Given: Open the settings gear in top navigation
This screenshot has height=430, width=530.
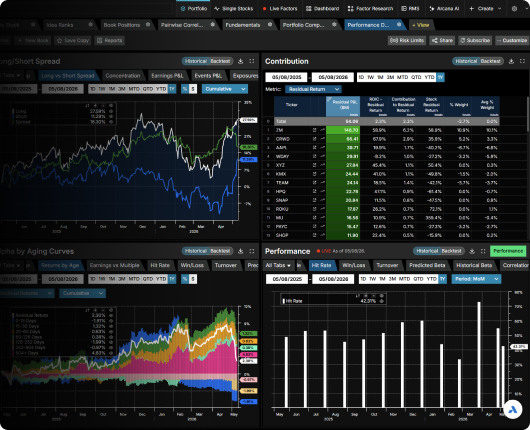Looking at the screenshot, I should click(x=514, y=9).
